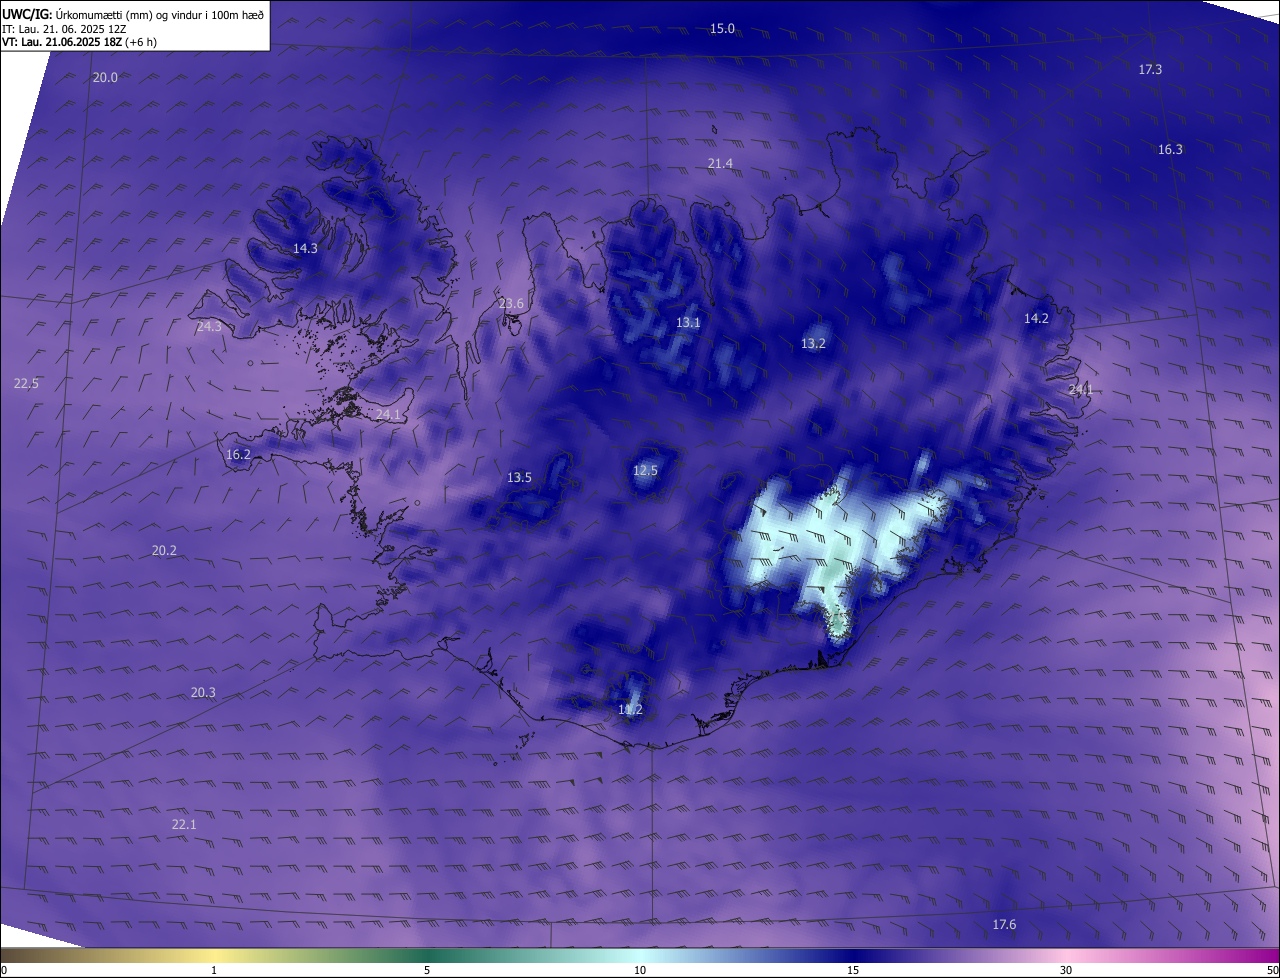Select the 11.2 value label
This screenshot has width=1280, height=978.
point(630,709)
